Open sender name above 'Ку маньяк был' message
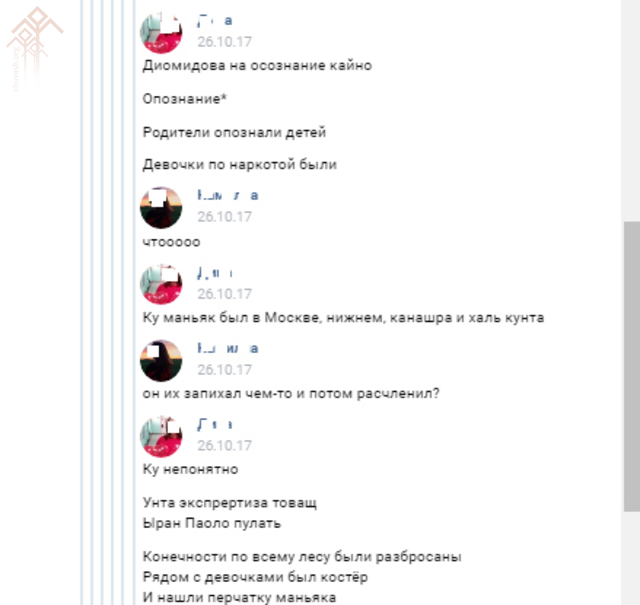Screen dimensions: 640x605 pyautogui.click(x=215, y=273)
